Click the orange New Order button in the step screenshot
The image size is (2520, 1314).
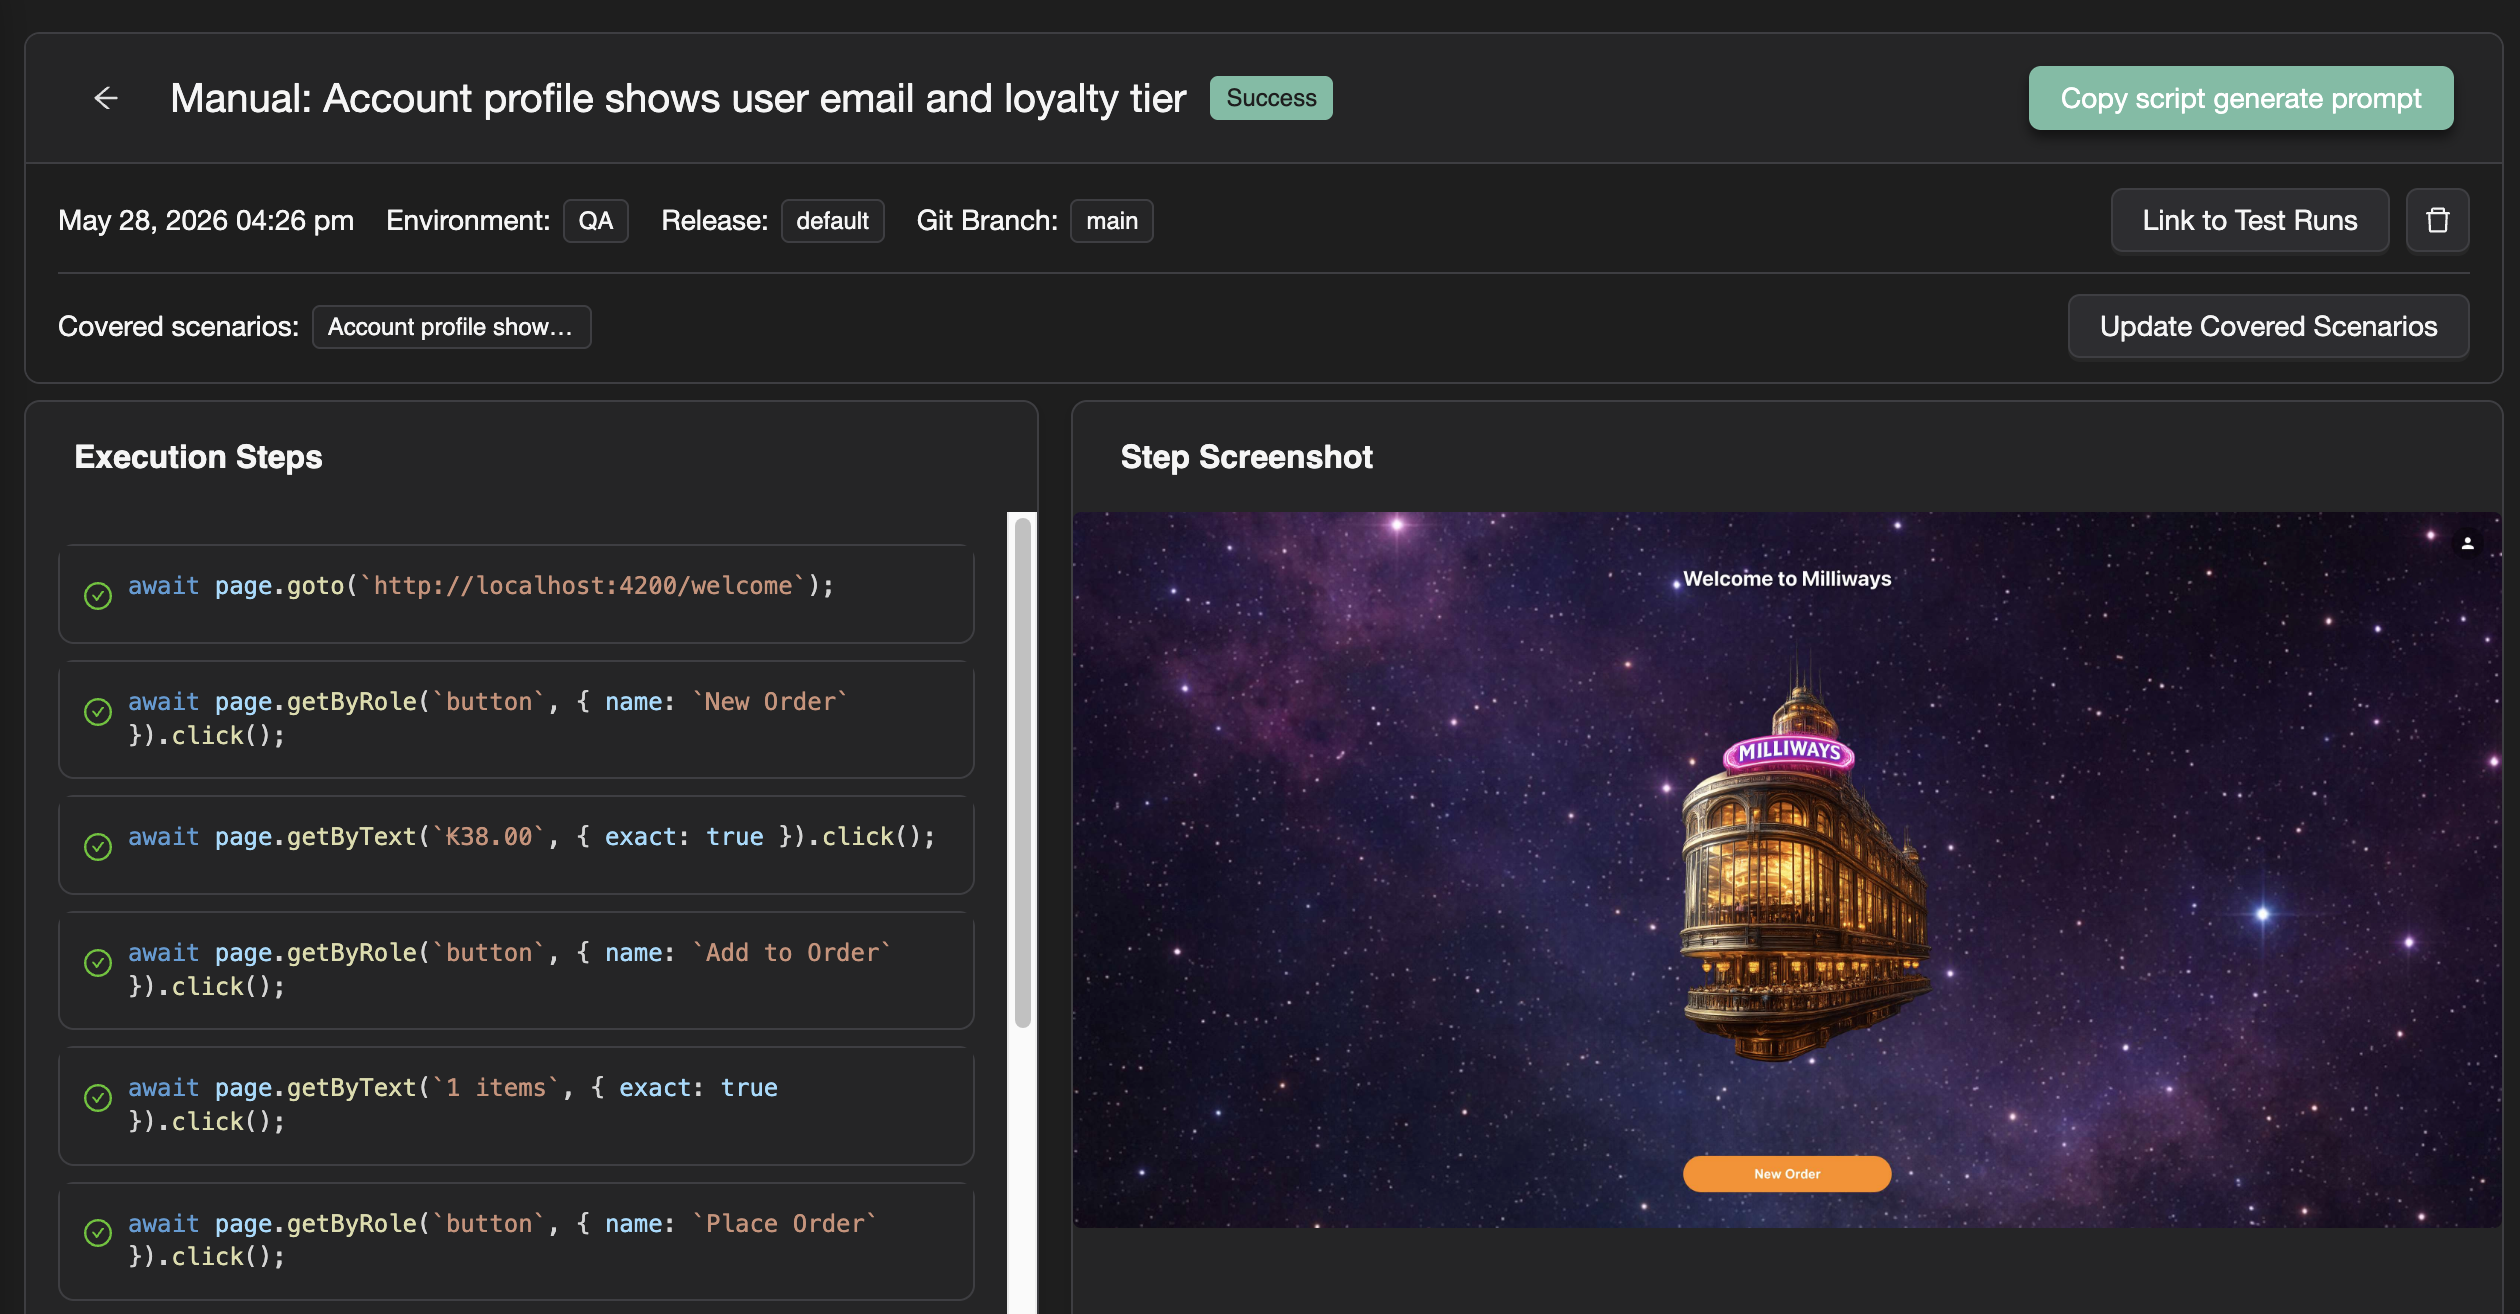[x=1787, y=1174]
